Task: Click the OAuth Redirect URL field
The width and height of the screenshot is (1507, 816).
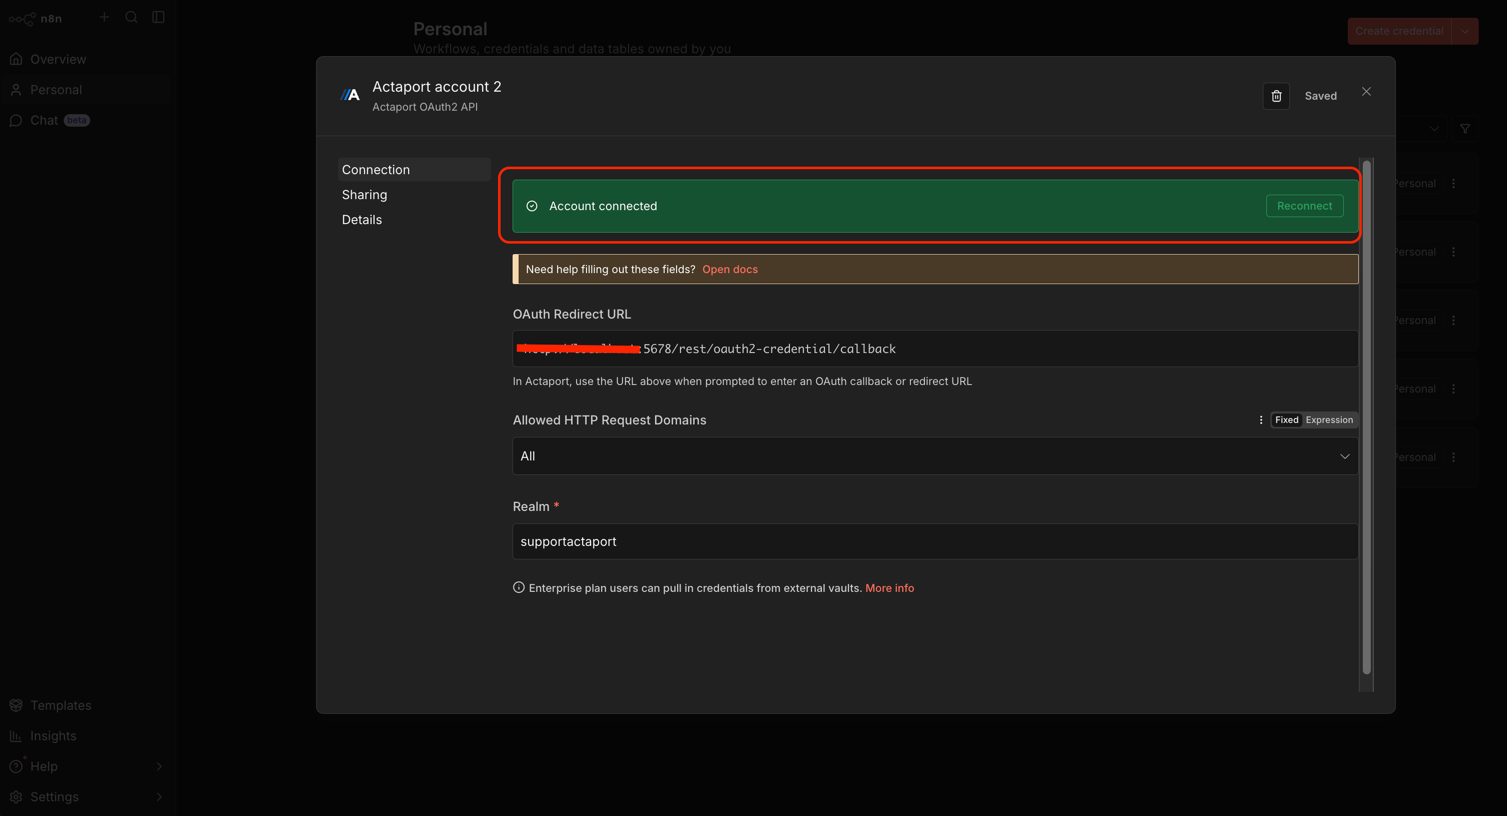Action: [x=935, y=349]
